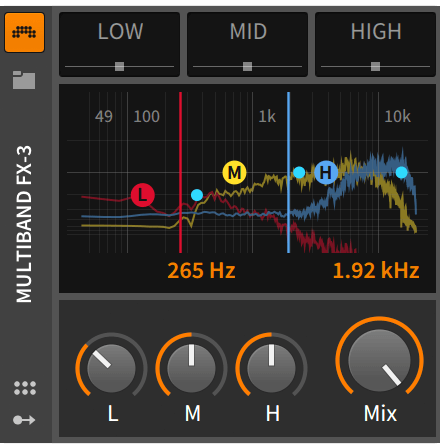Click the Mix knob

[379, 360]
